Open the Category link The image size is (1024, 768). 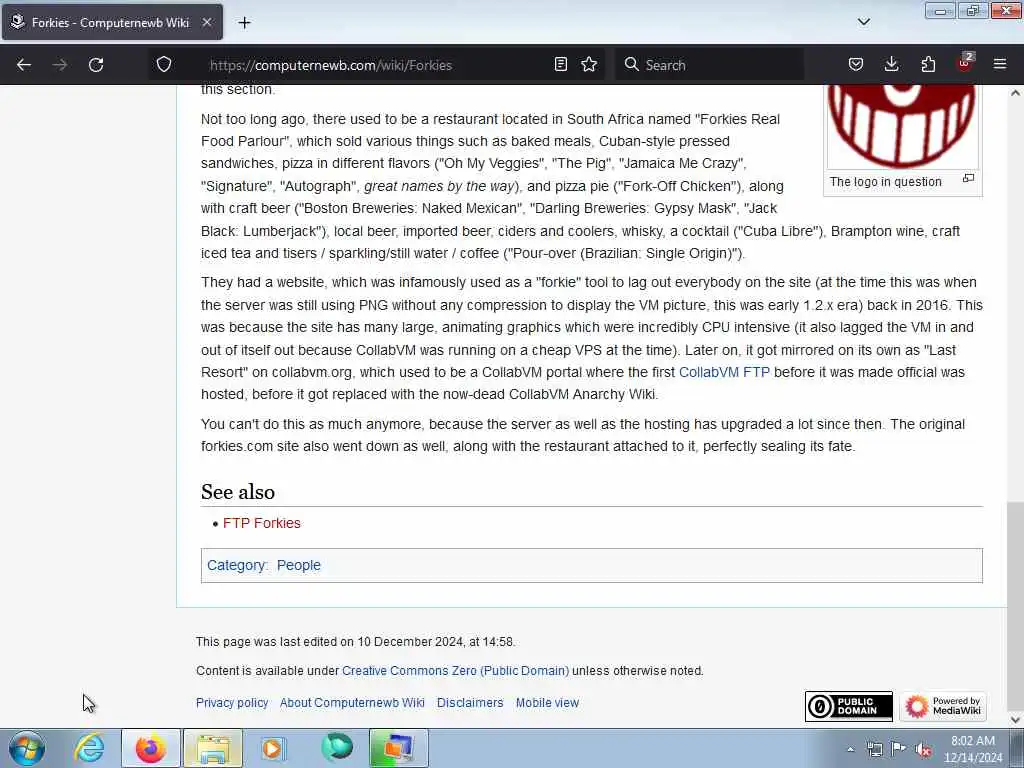(236, 565)
